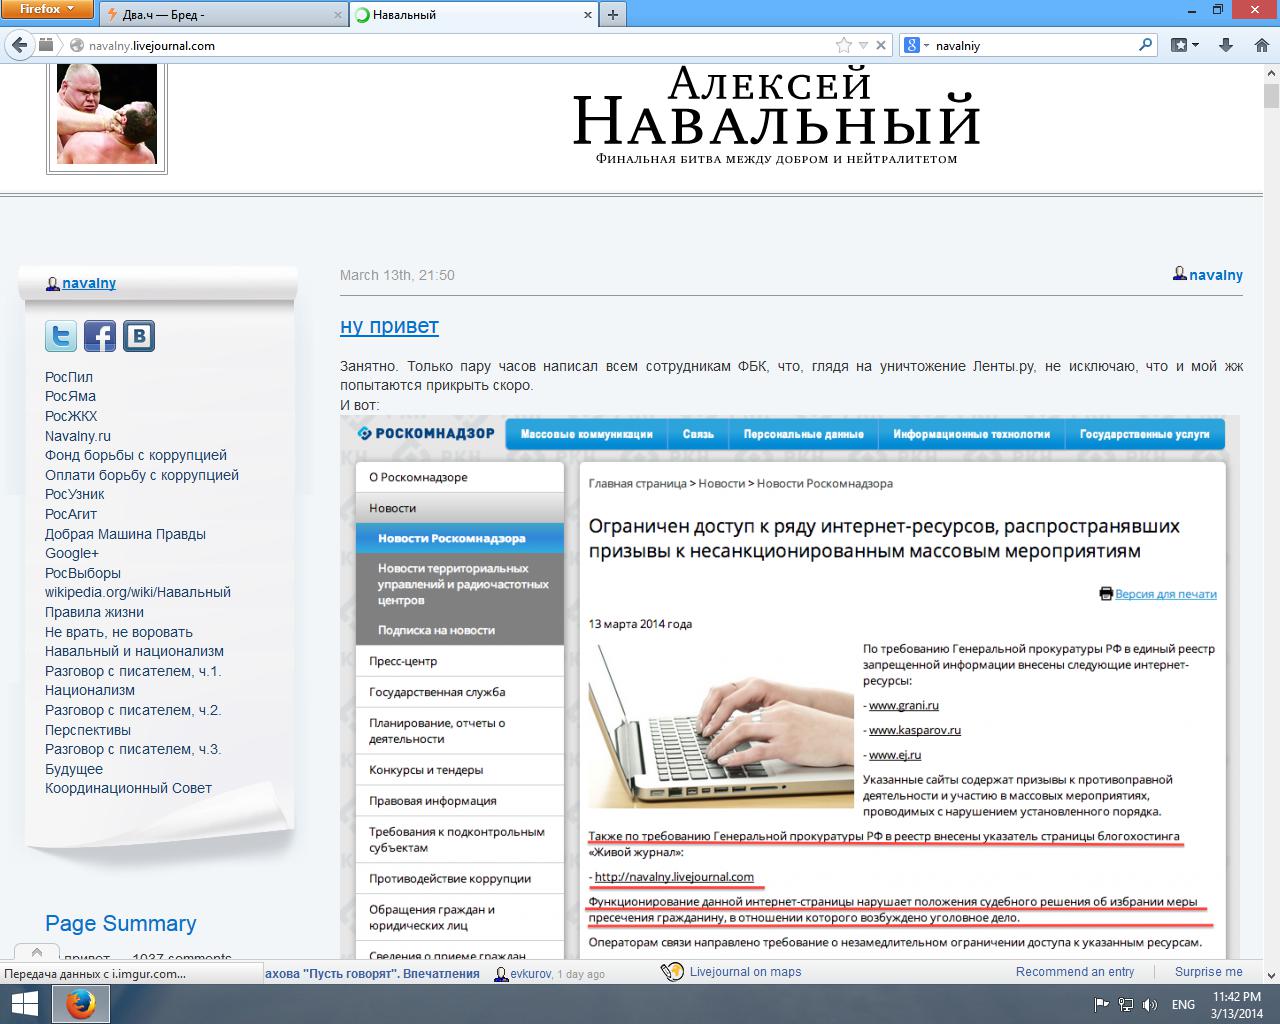Click the tab groups icon beside Back
The height and width of the screenshot is (1024, 1280).
coord(46,45)
